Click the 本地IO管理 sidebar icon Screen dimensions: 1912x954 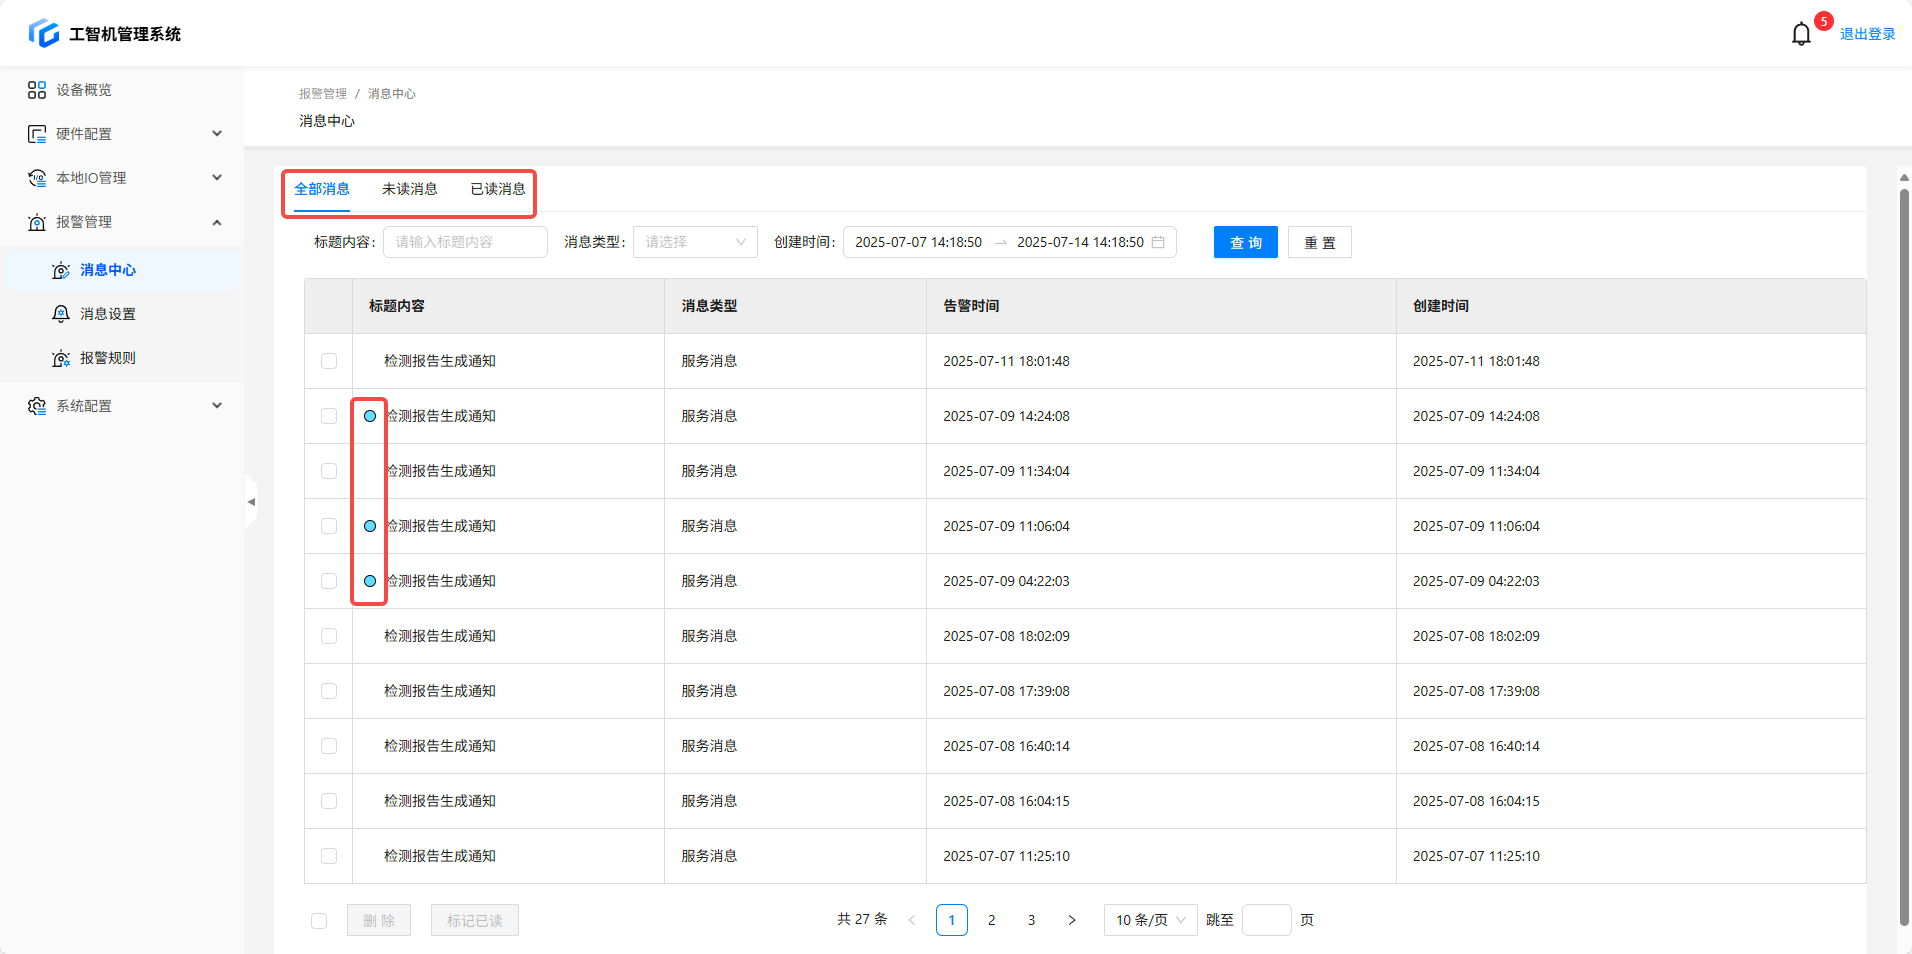37,178
